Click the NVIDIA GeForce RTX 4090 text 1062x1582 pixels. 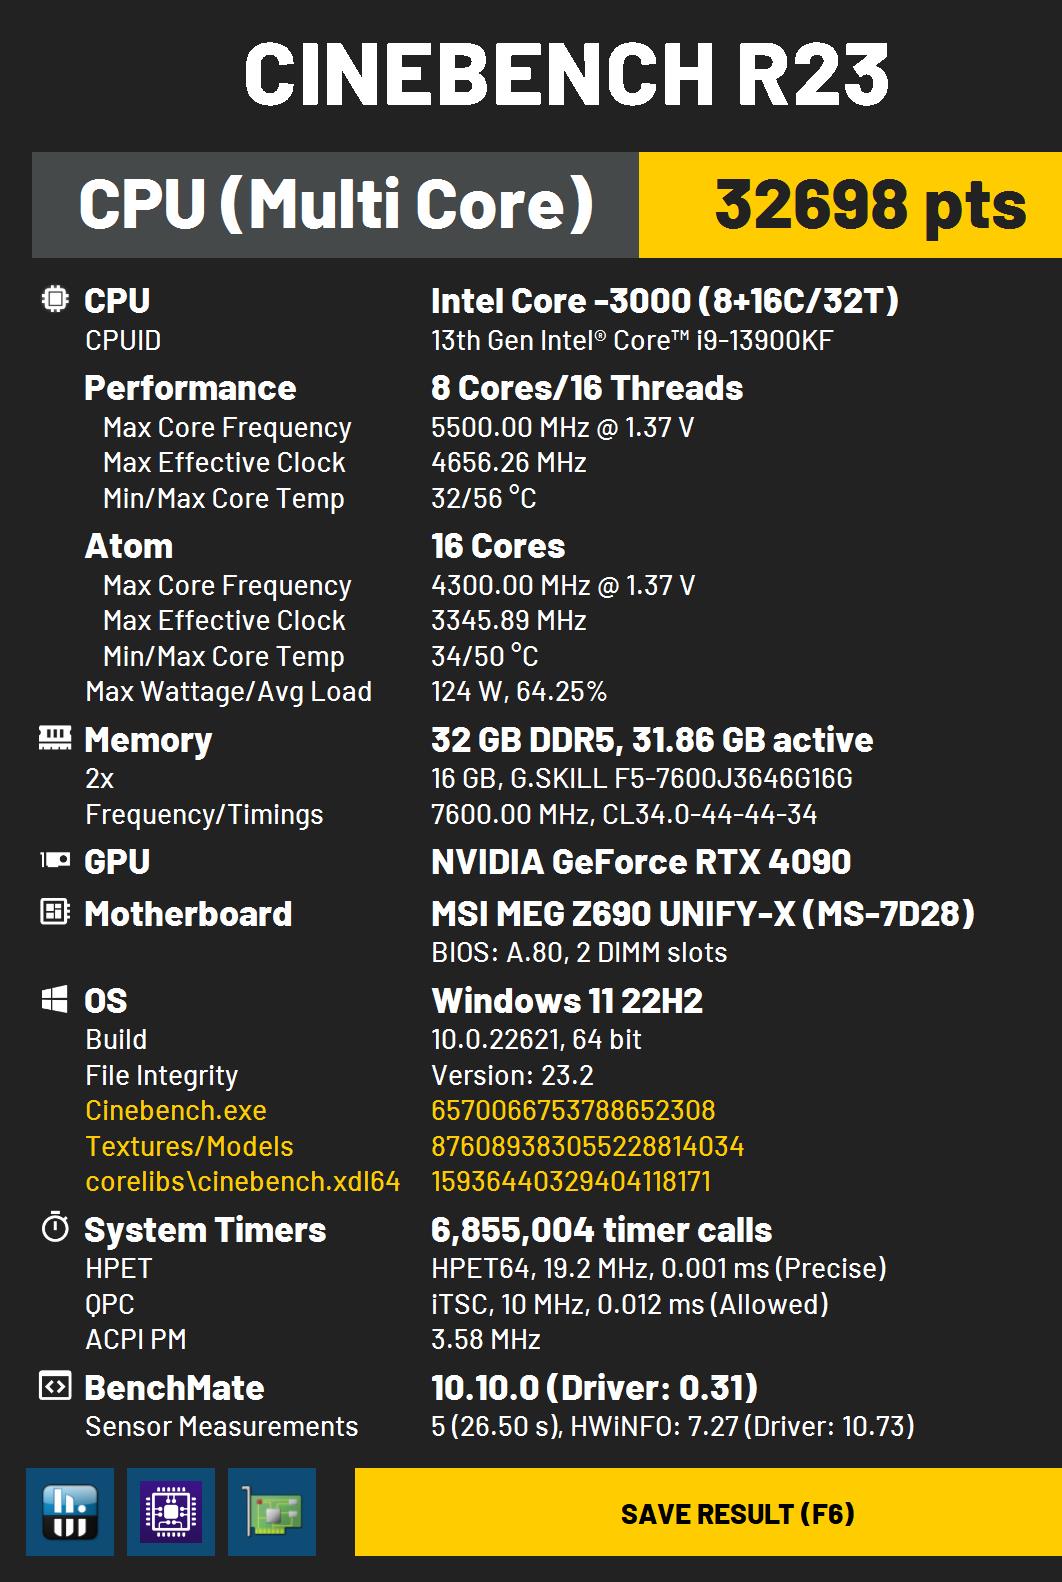click(641, 861)
